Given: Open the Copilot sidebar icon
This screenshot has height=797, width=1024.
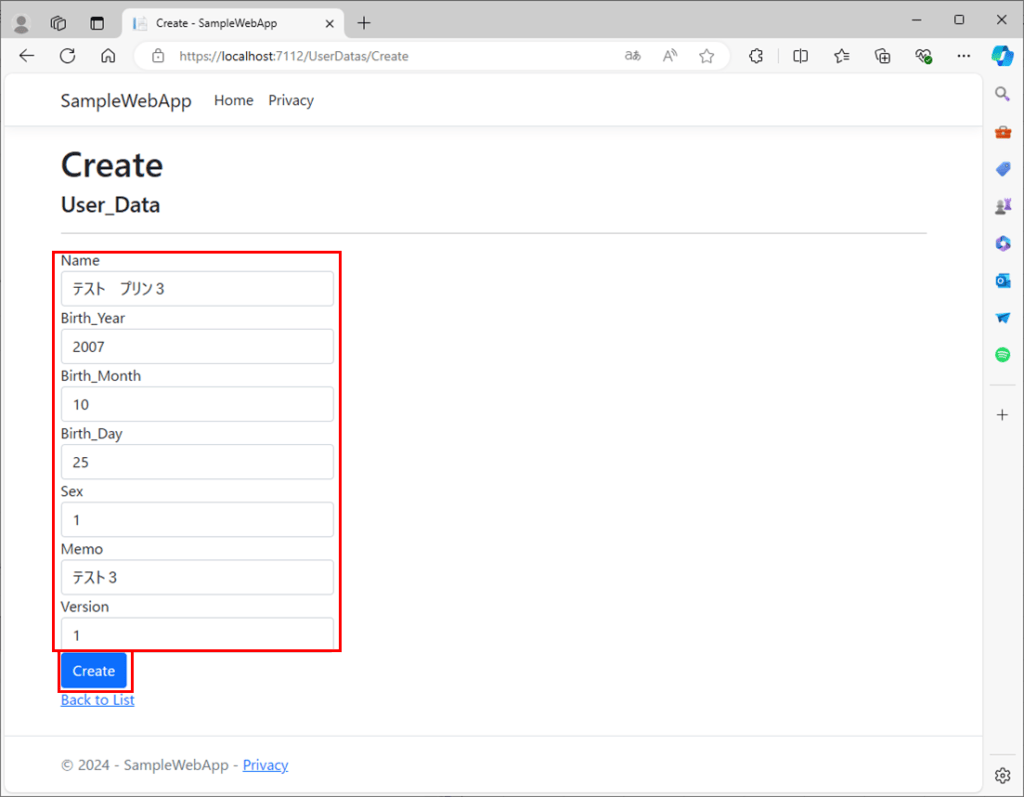Looking at the screenshot, I should coord(1003,56).
